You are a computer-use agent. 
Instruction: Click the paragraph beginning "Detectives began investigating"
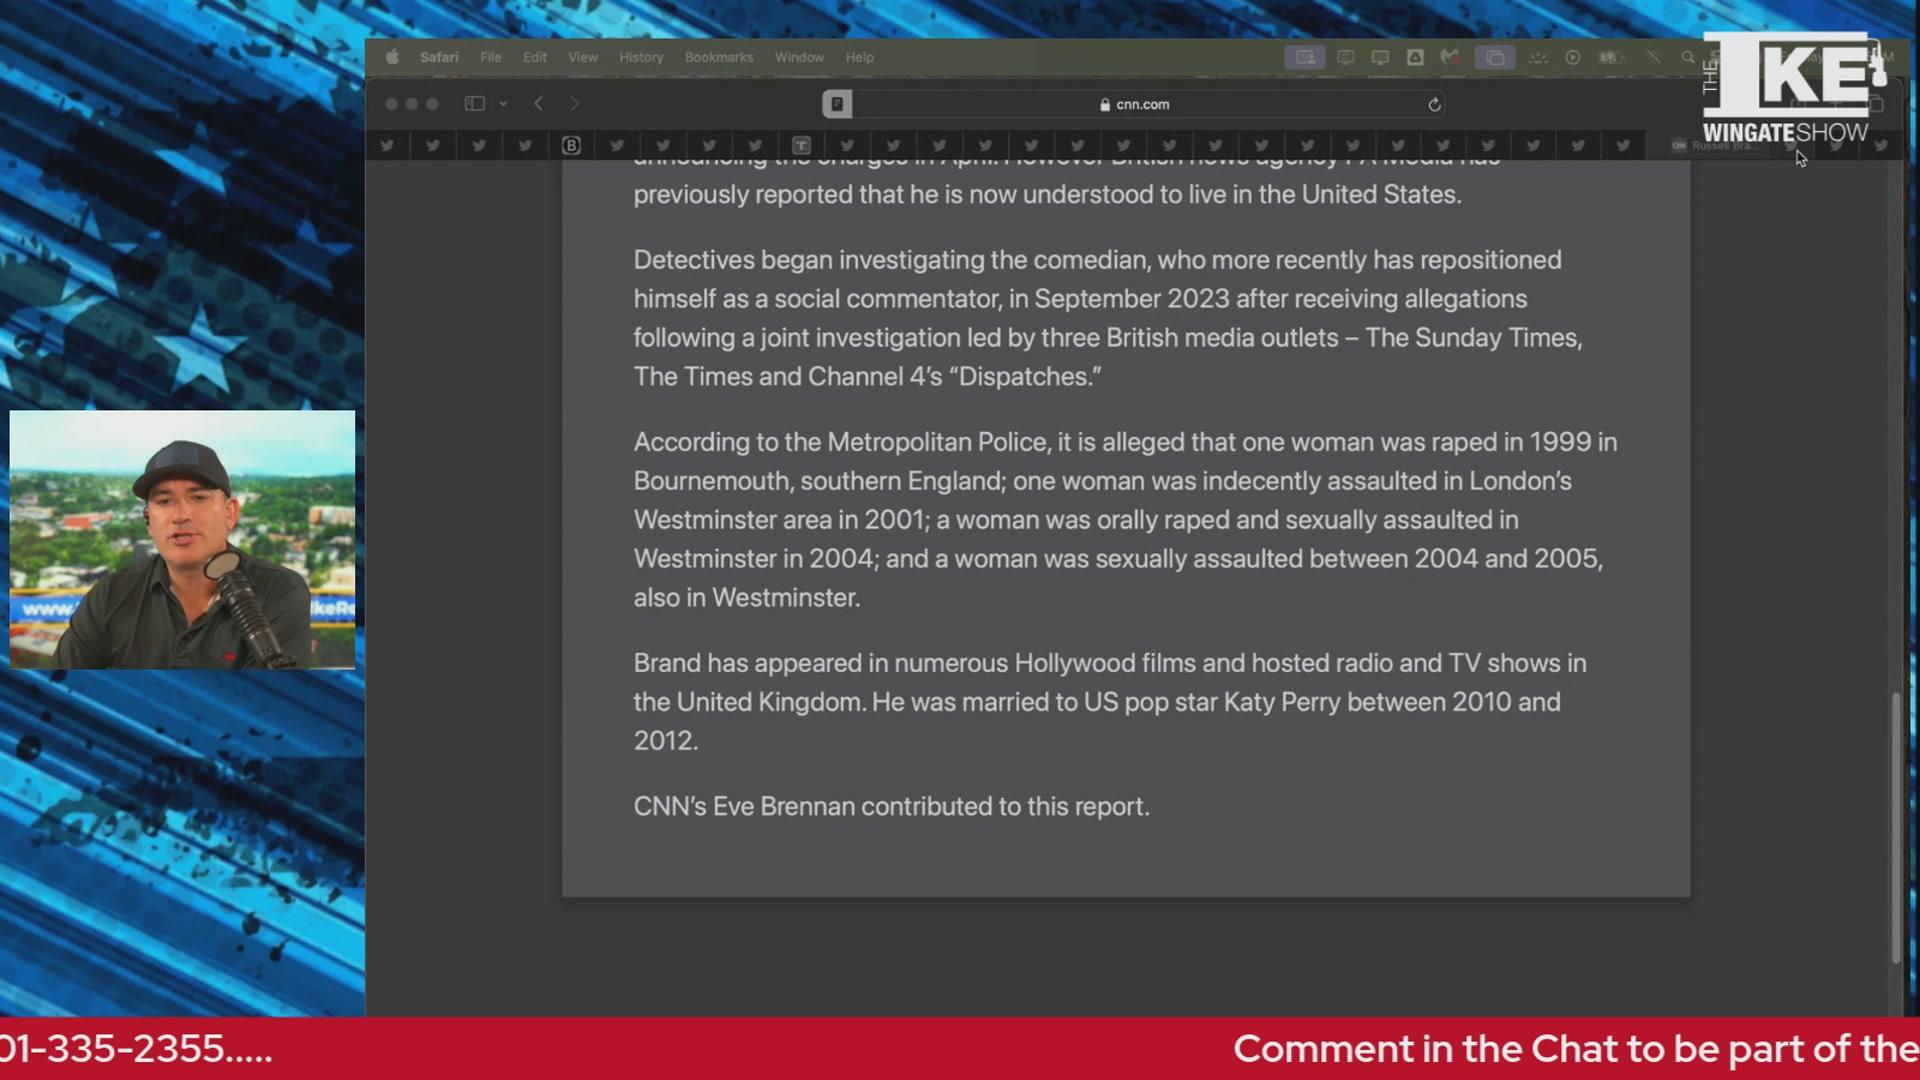click(x=1108, y=318)
